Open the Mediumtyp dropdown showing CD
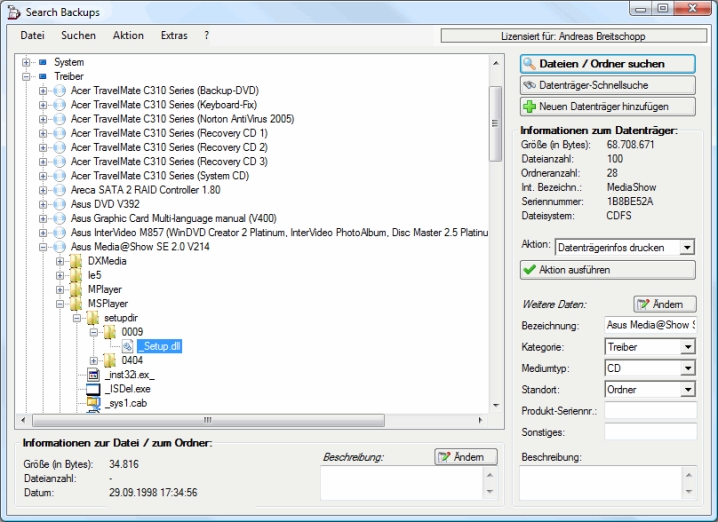Viewport: 718px width, 522px height. pyautogui.click(x=687, y=368)
